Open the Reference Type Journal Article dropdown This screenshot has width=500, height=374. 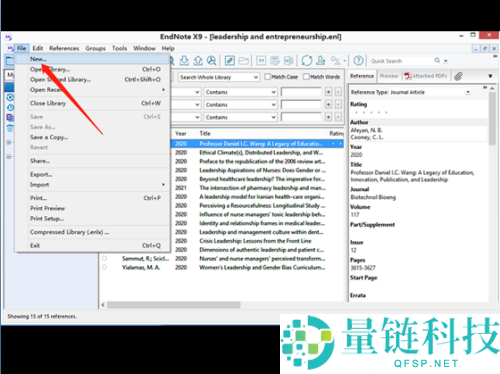point(410,92)
